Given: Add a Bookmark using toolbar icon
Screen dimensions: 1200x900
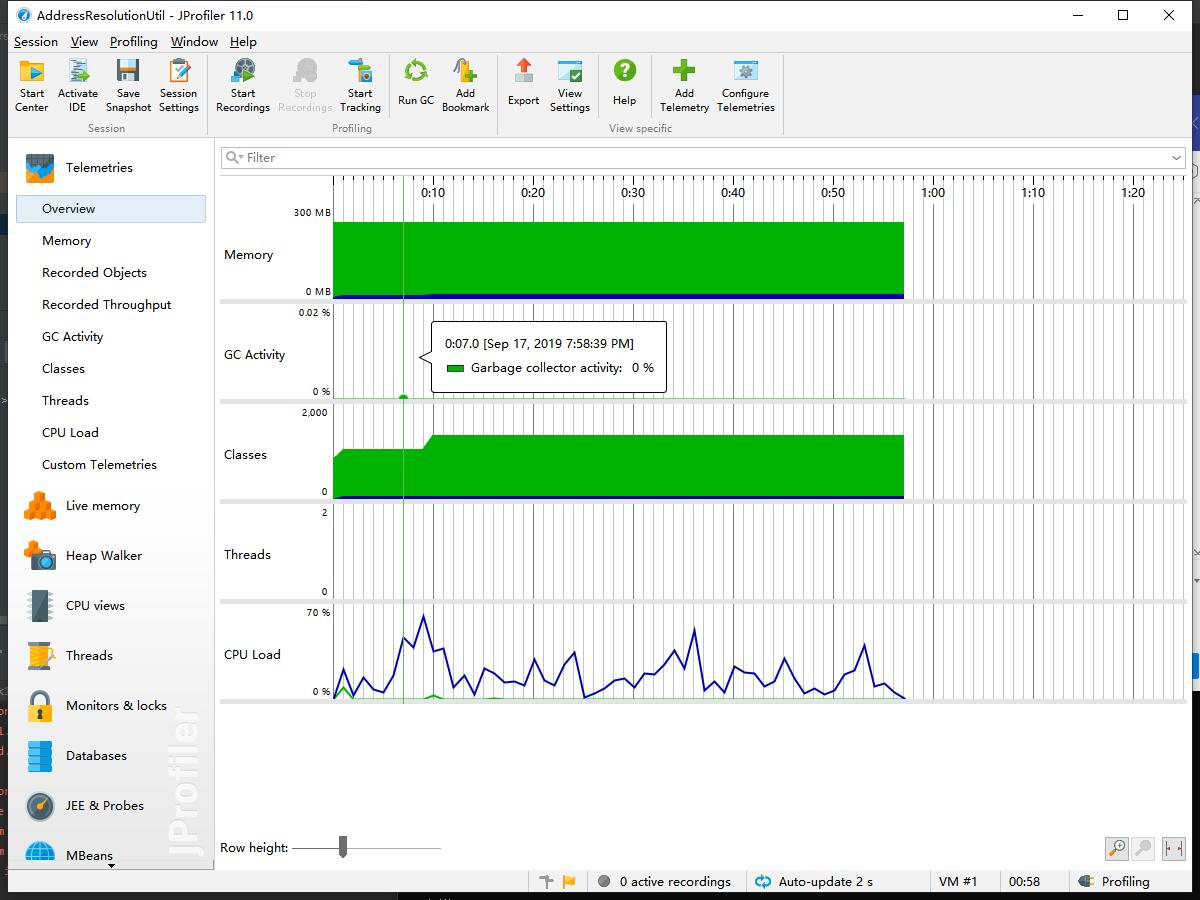Looking at the screenshot, I should pos(465,72).
